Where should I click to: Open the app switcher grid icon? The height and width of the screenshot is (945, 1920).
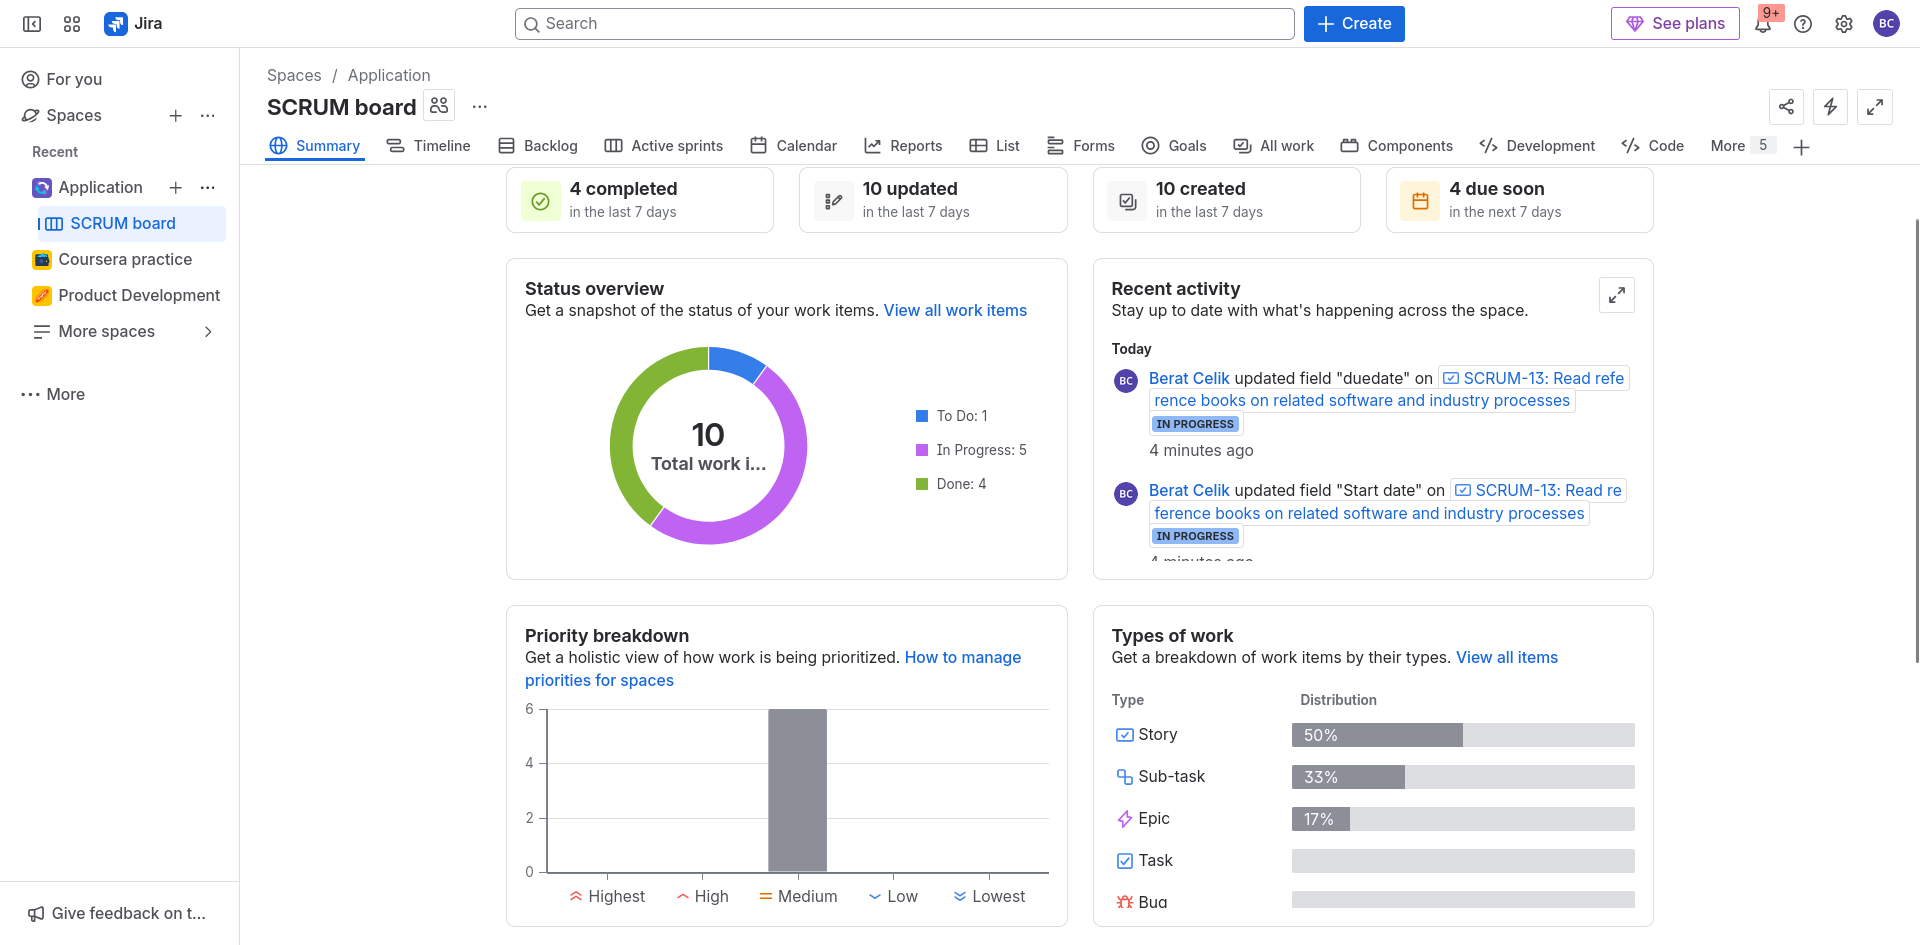[x=72, y=24]
